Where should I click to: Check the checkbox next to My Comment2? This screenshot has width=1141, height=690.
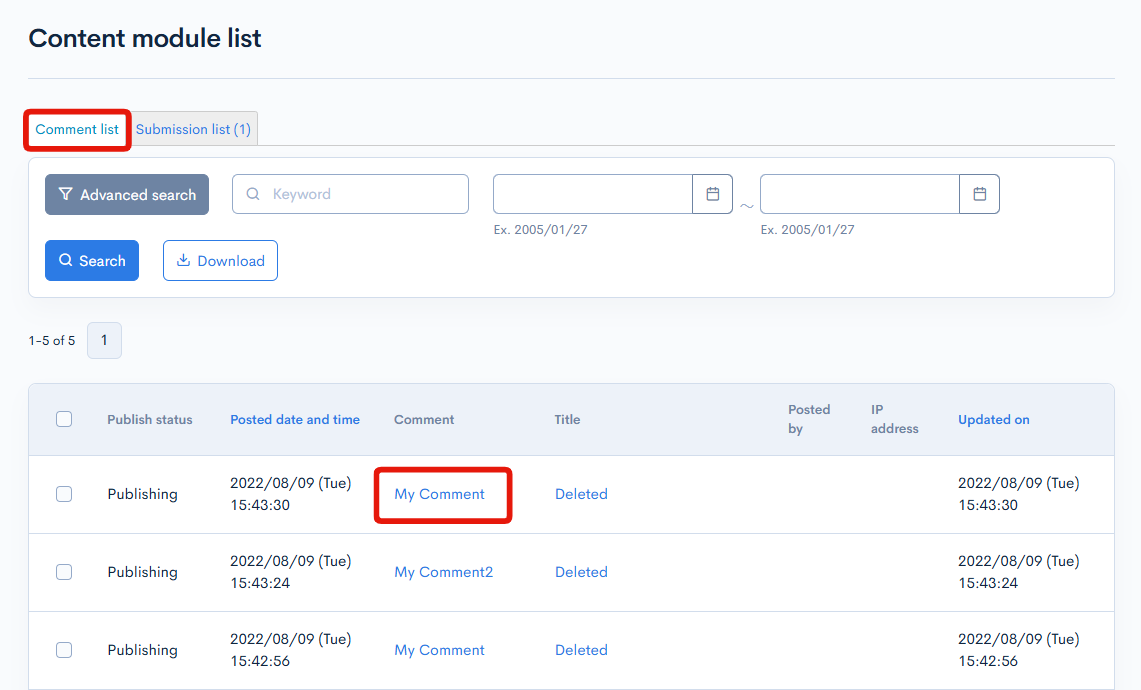click(x=64, y=572)
